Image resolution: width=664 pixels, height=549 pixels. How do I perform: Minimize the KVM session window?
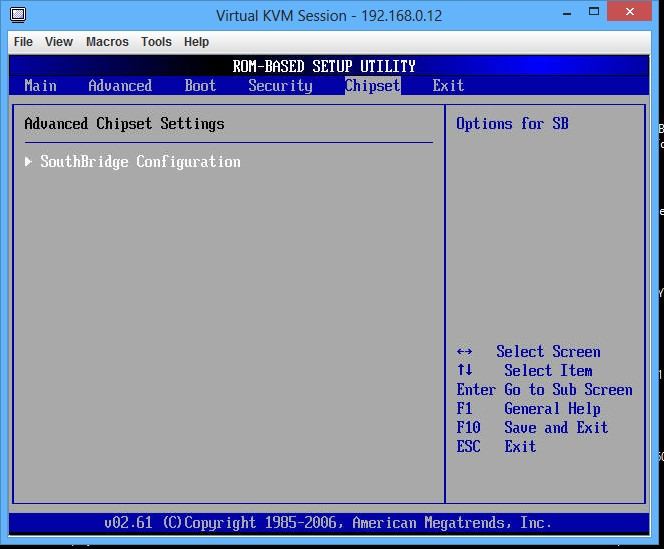click(x=567, y=12)
